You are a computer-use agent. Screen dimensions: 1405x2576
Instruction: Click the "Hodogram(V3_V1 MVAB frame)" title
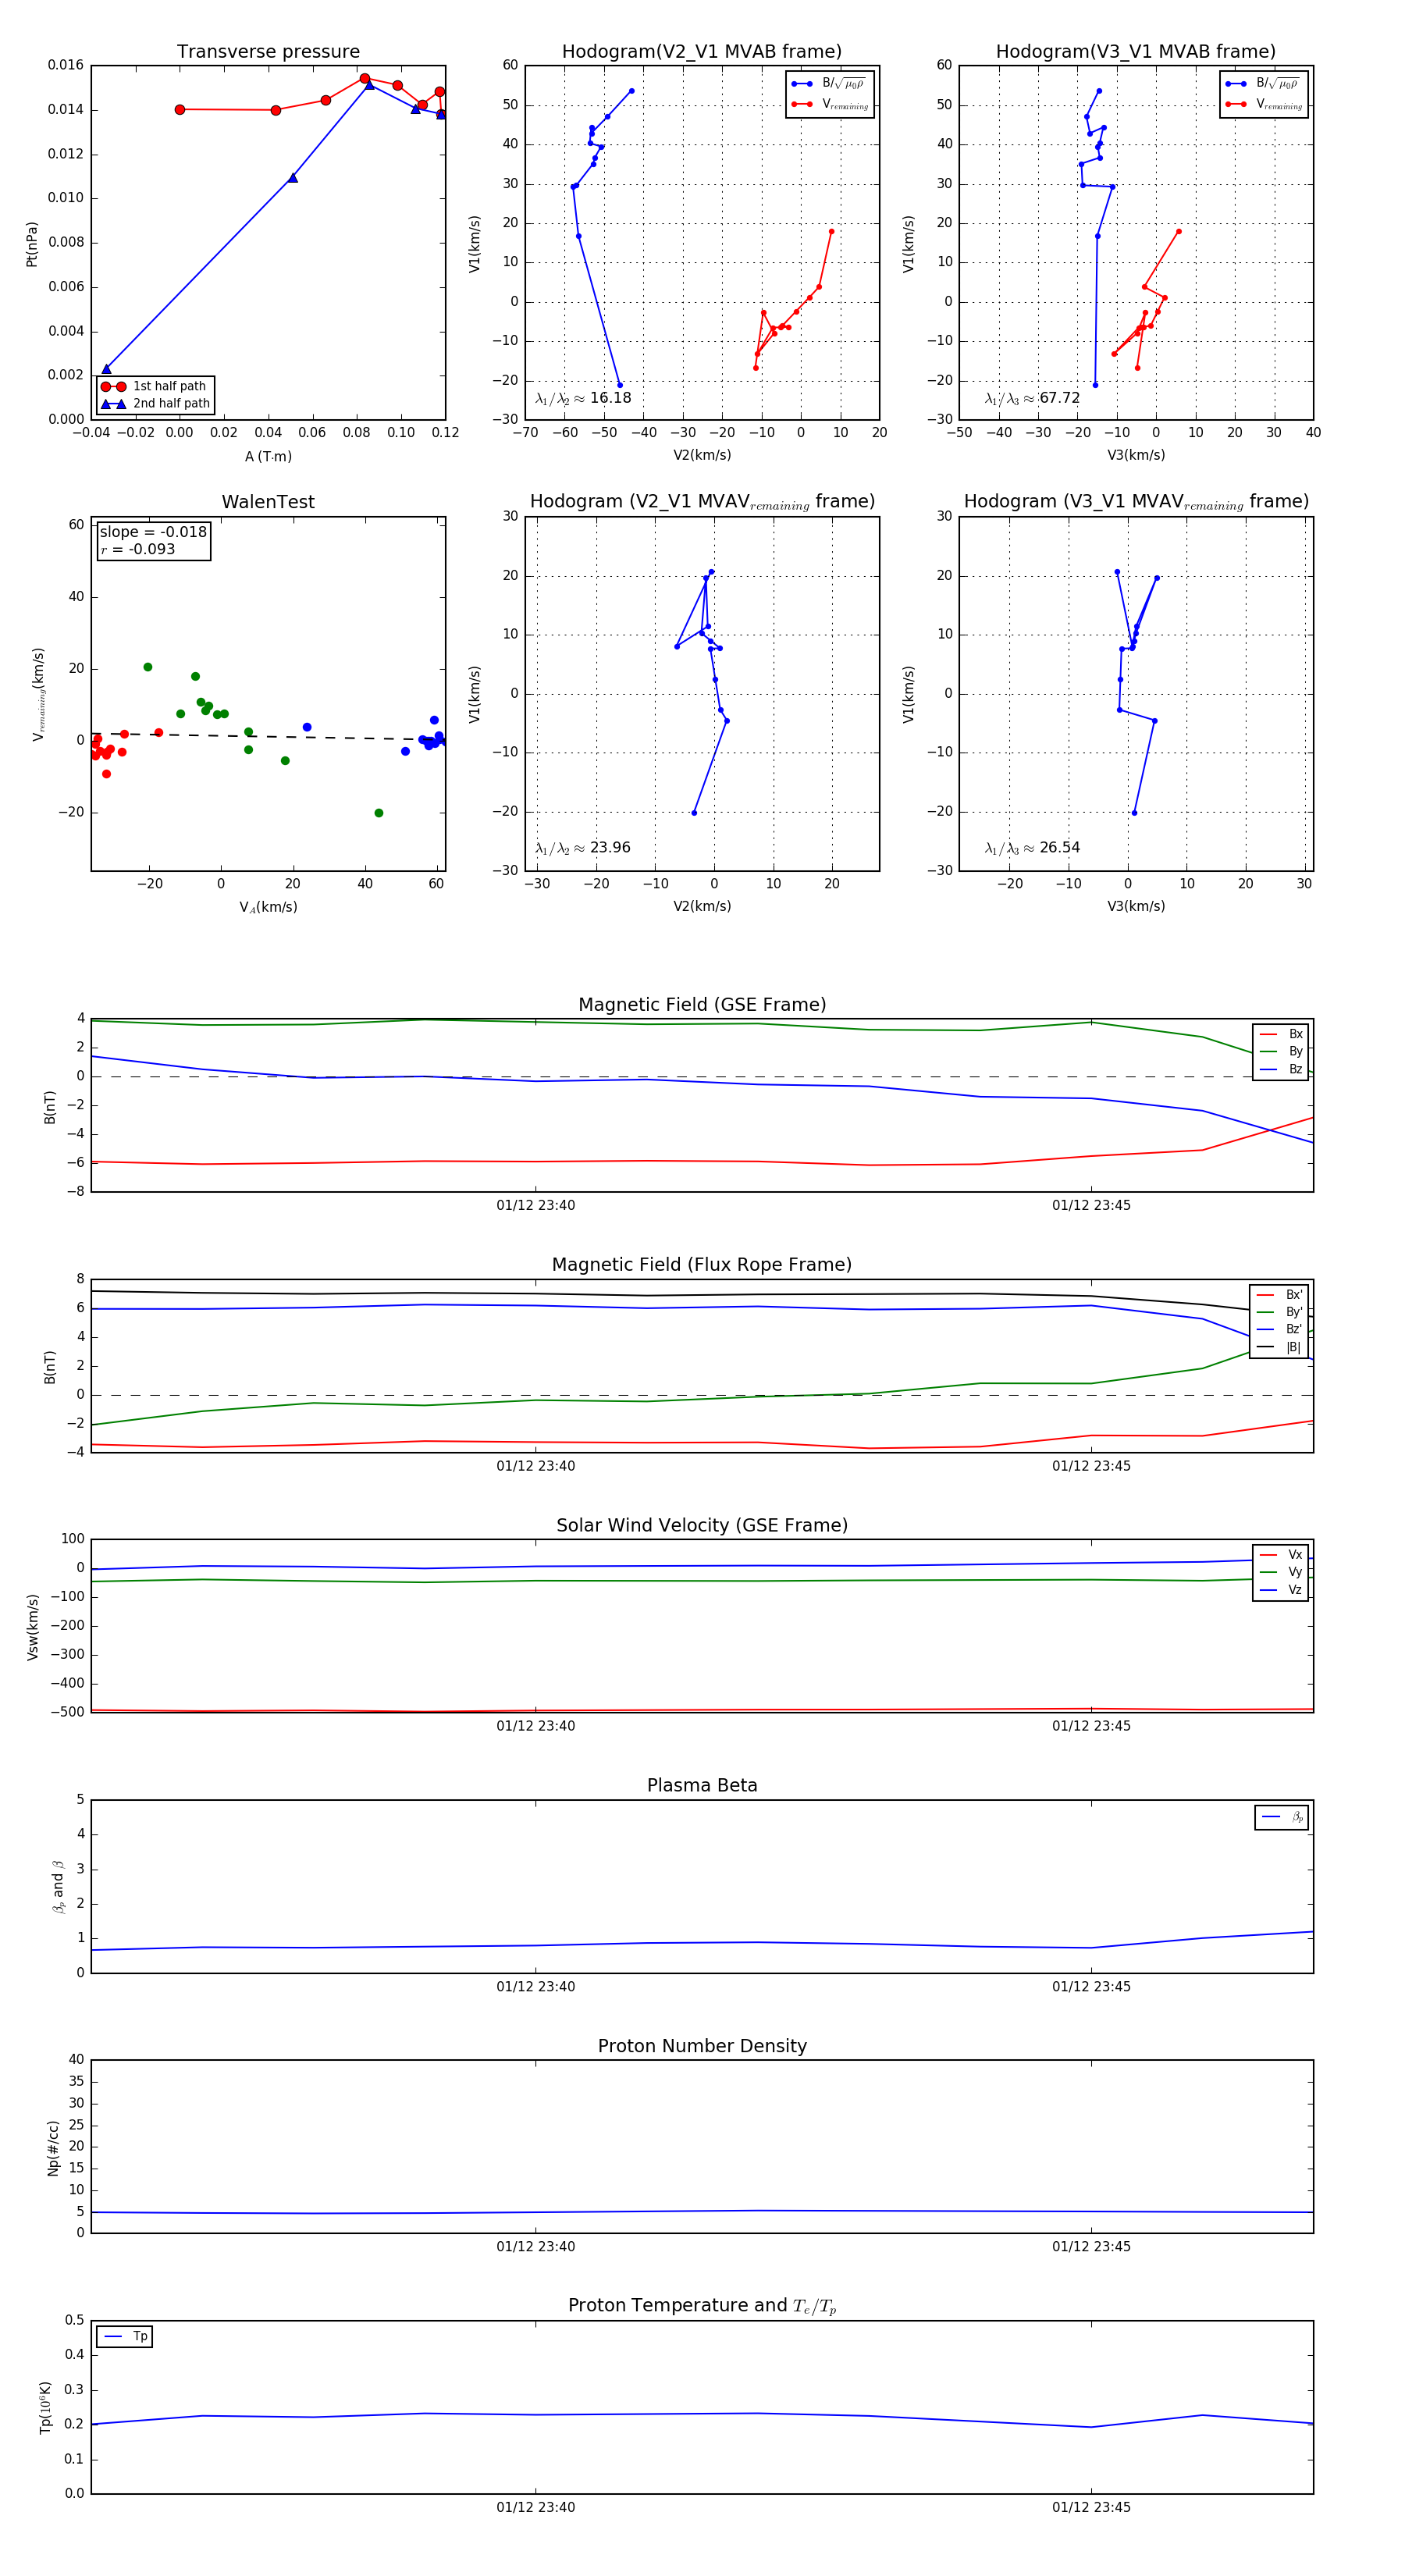pyautogui.click(x=1135, y=52)
